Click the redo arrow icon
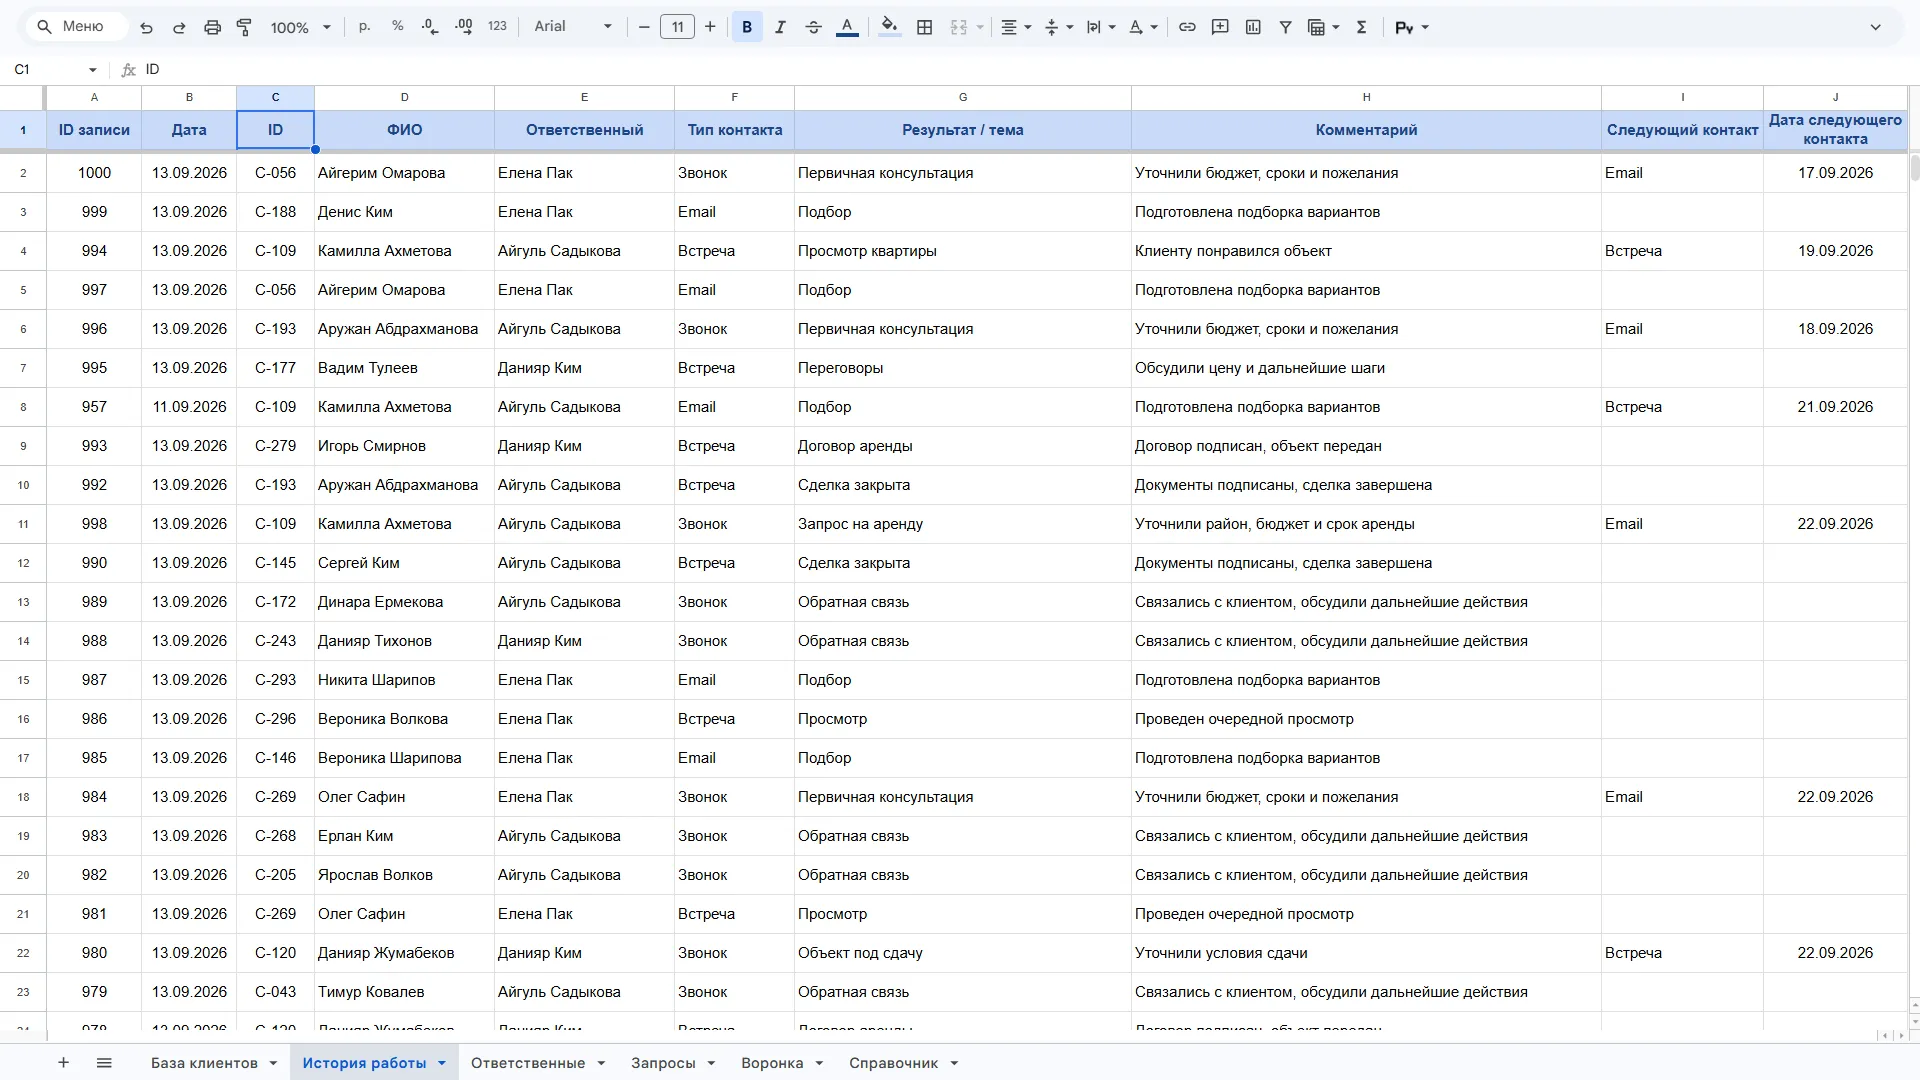The width and height of the screenshot is (1920, 1080). (179, 27)
